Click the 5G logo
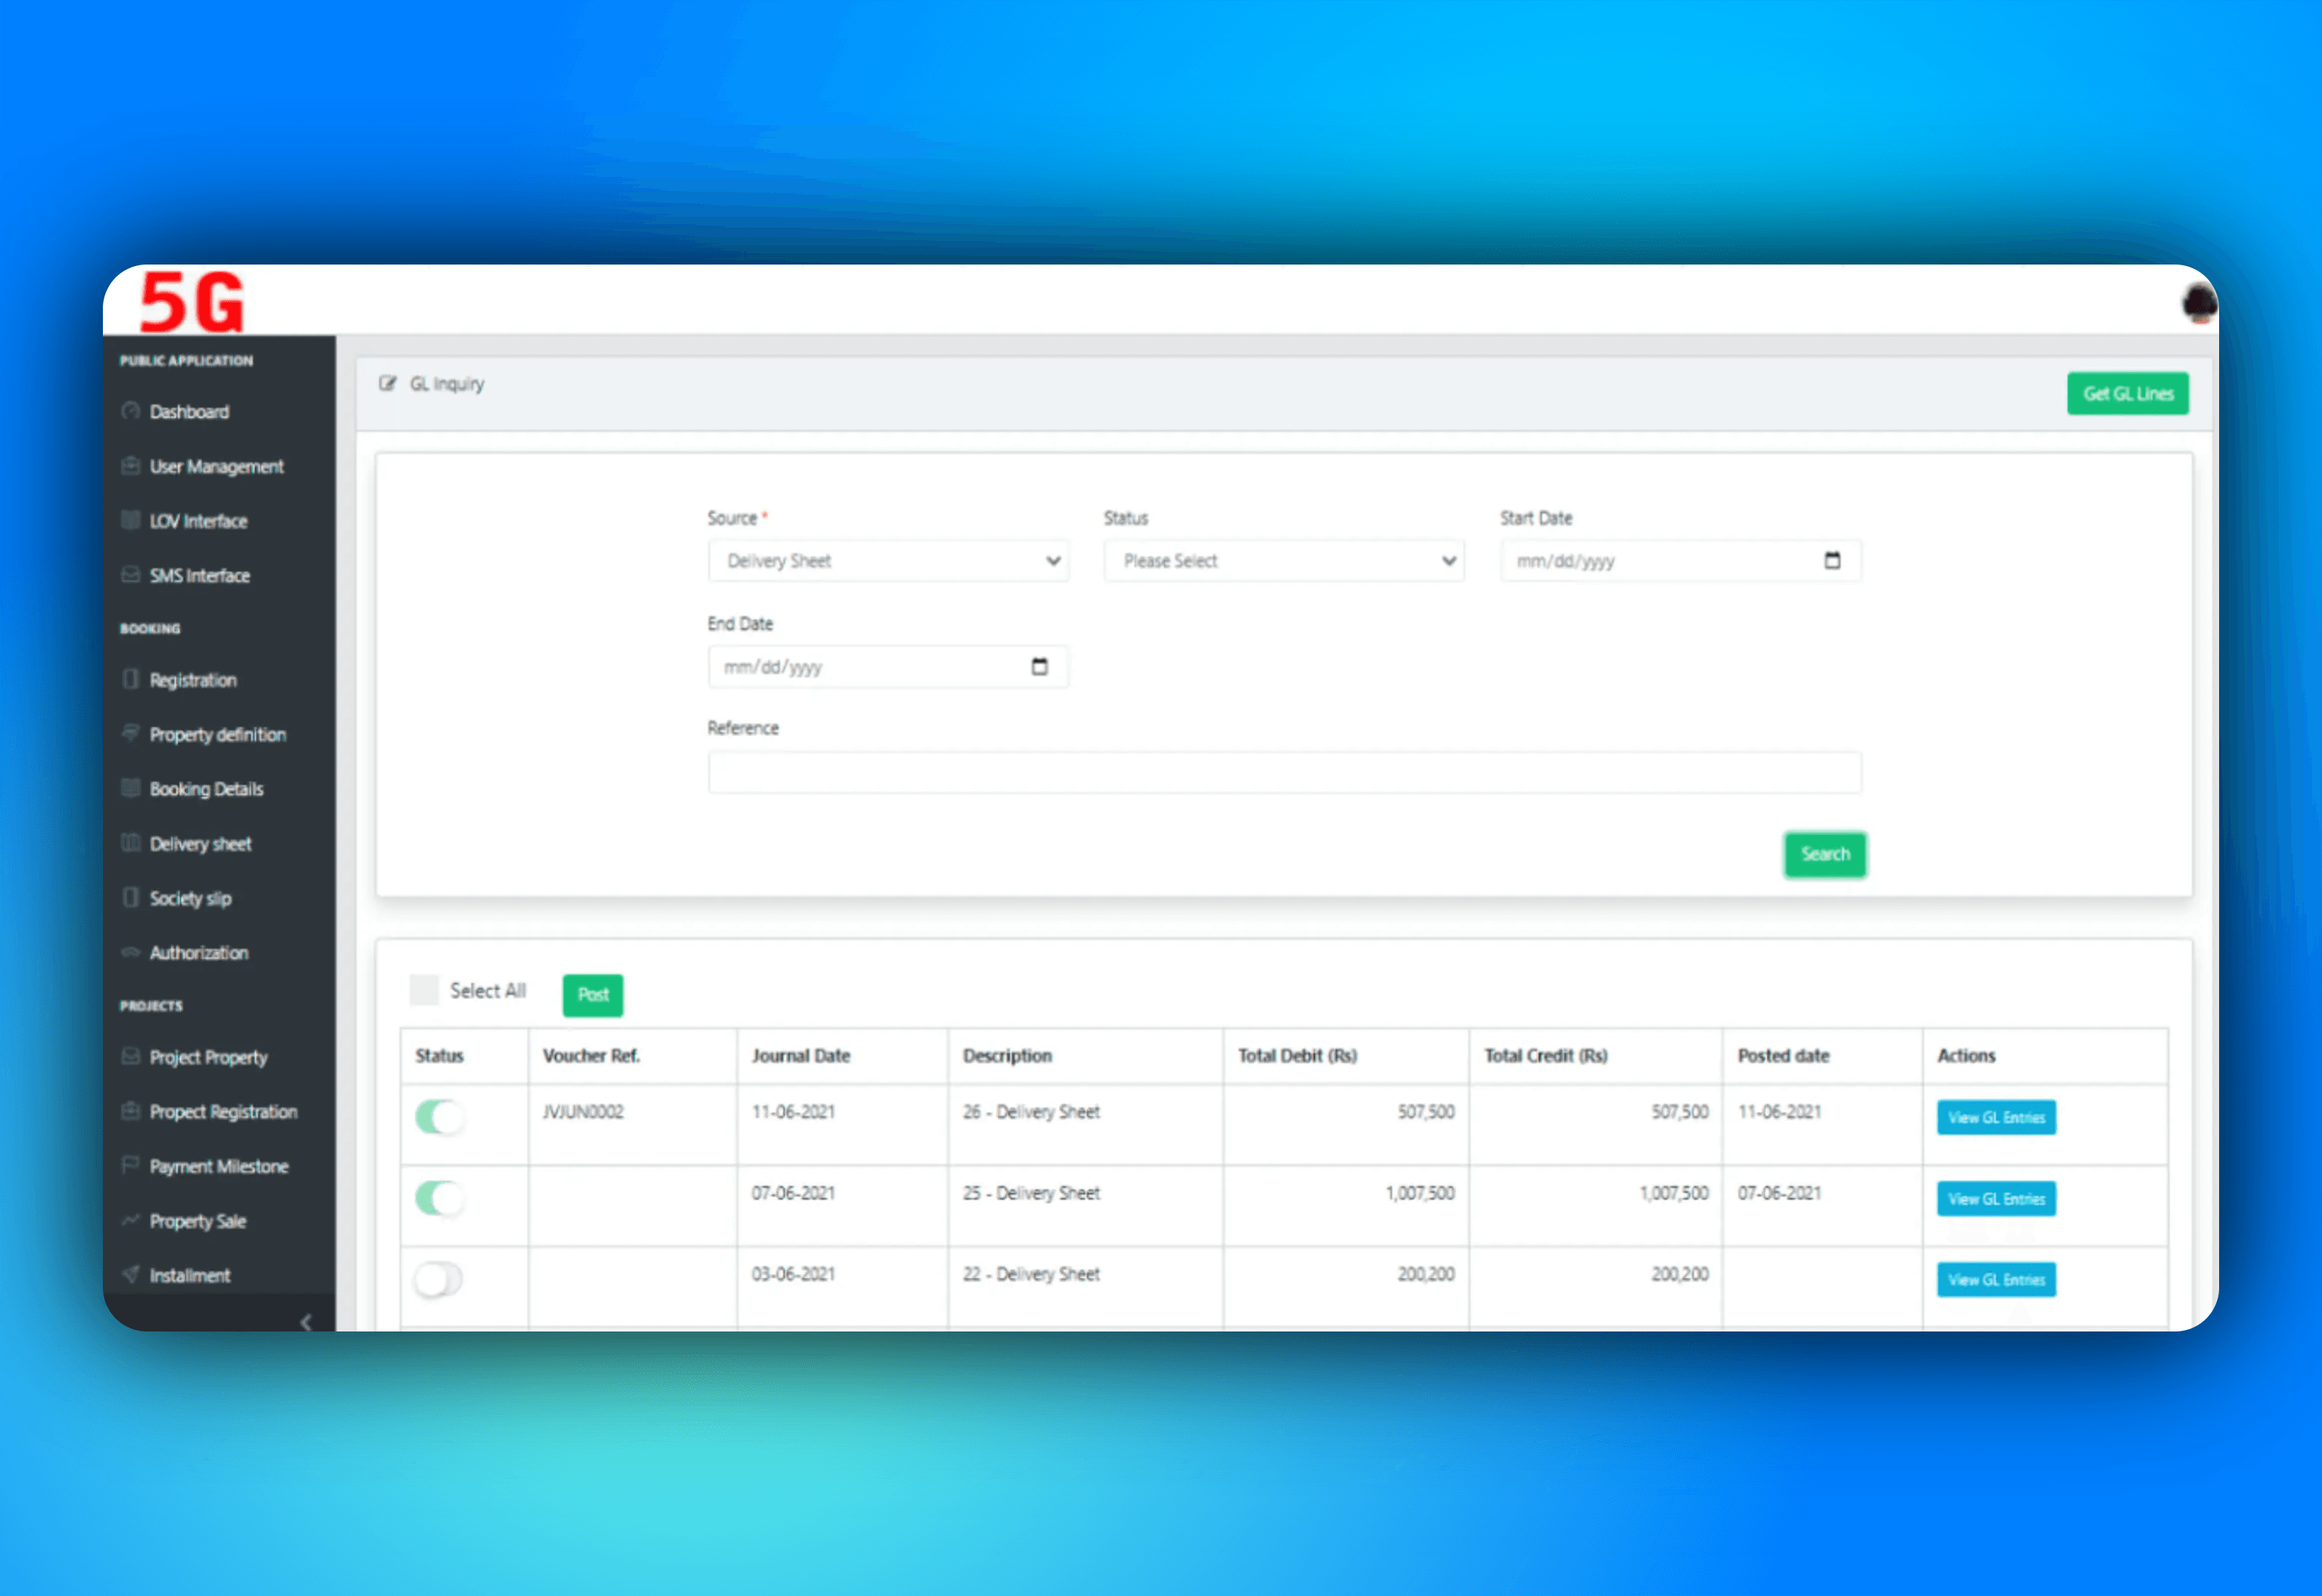The image size is (2322, 1596). 192,301
